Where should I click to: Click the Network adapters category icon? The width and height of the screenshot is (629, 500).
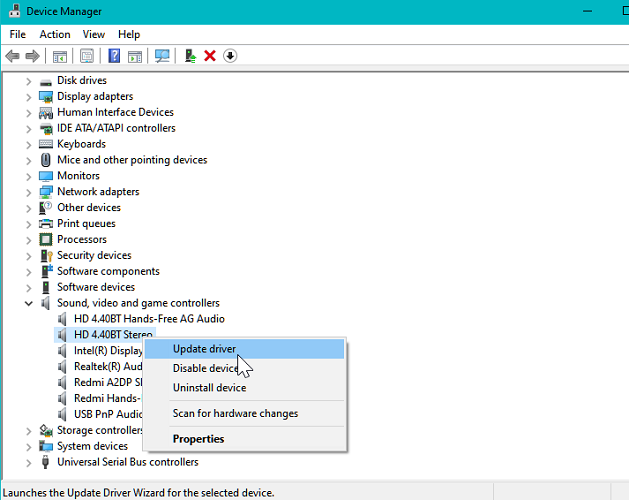(46, 192)
